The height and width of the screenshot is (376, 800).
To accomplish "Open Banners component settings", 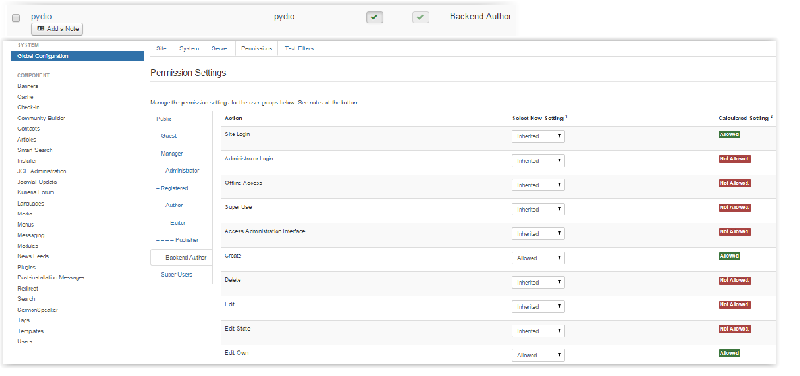I will (28, 86).
